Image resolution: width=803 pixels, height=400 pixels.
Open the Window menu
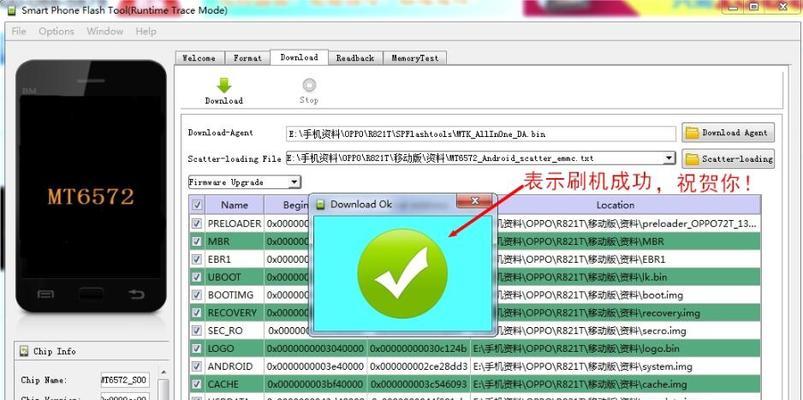tap(105, 31)
